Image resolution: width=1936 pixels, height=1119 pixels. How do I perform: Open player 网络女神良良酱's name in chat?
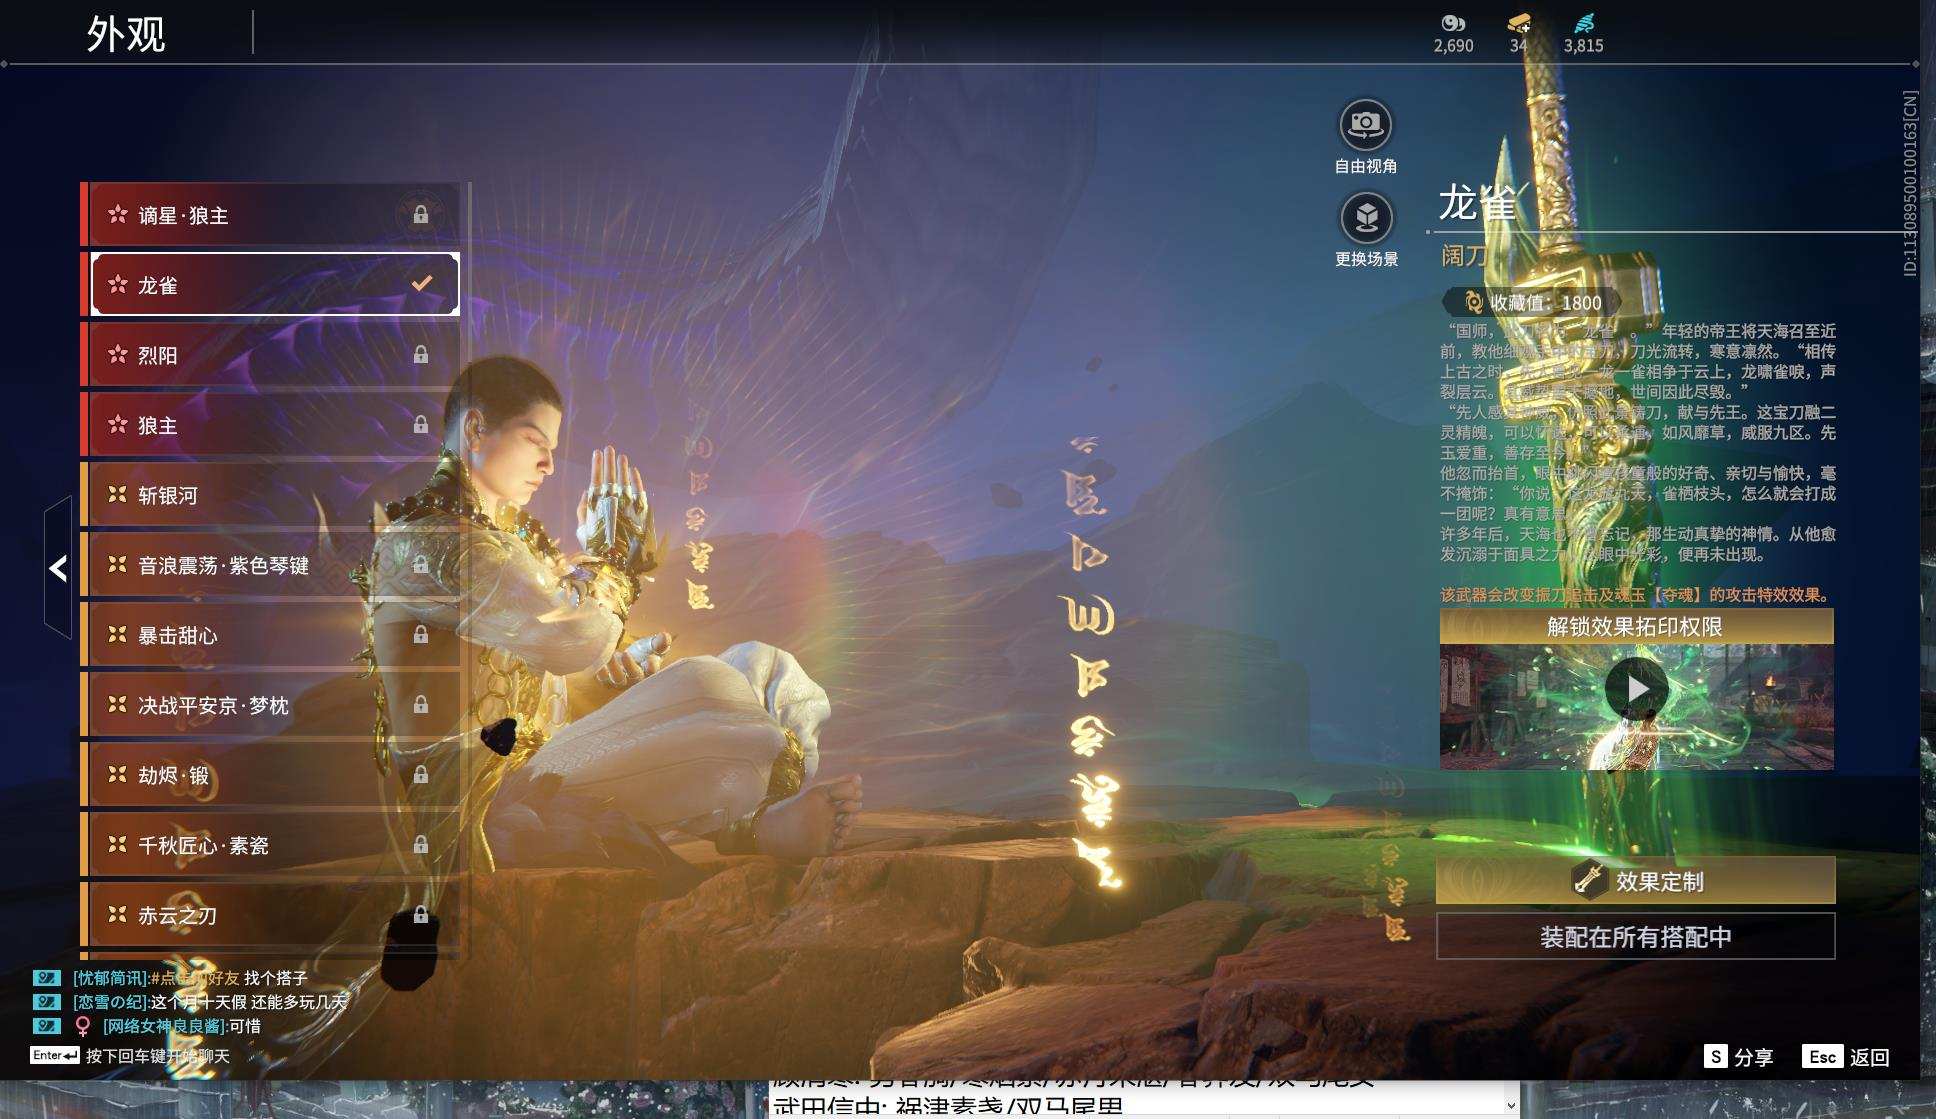(x=164, y=1026)
